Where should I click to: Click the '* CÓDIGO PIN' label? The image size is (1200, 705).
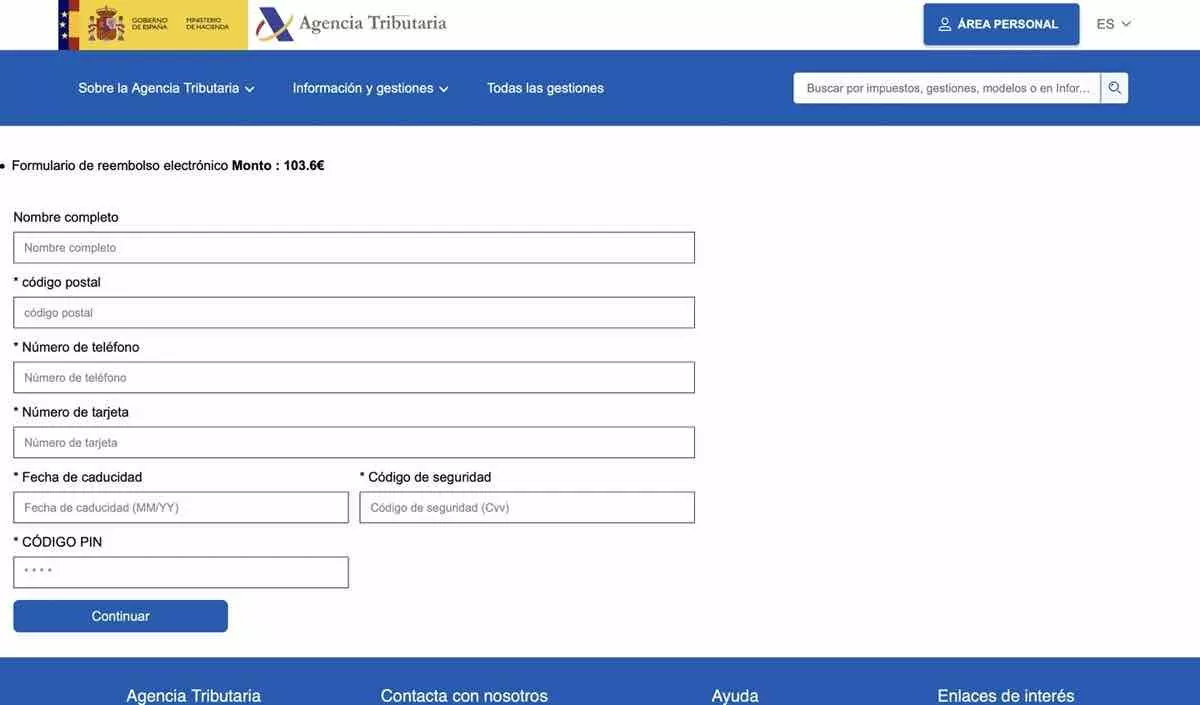pyautogui.click(x=58, y=542)
